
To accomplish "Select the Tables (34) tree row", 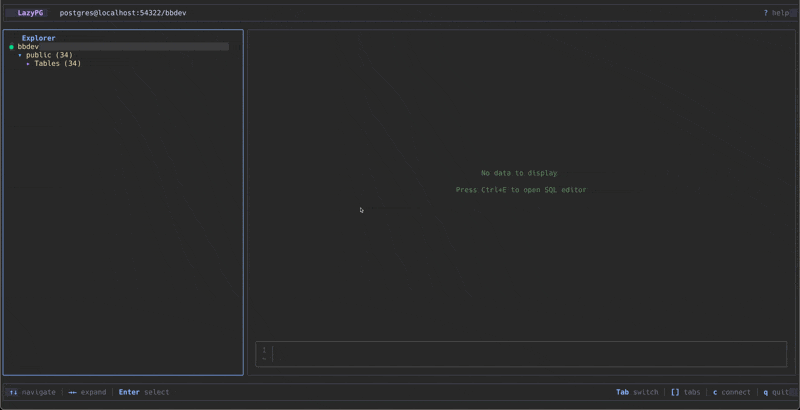I will 57,64.
